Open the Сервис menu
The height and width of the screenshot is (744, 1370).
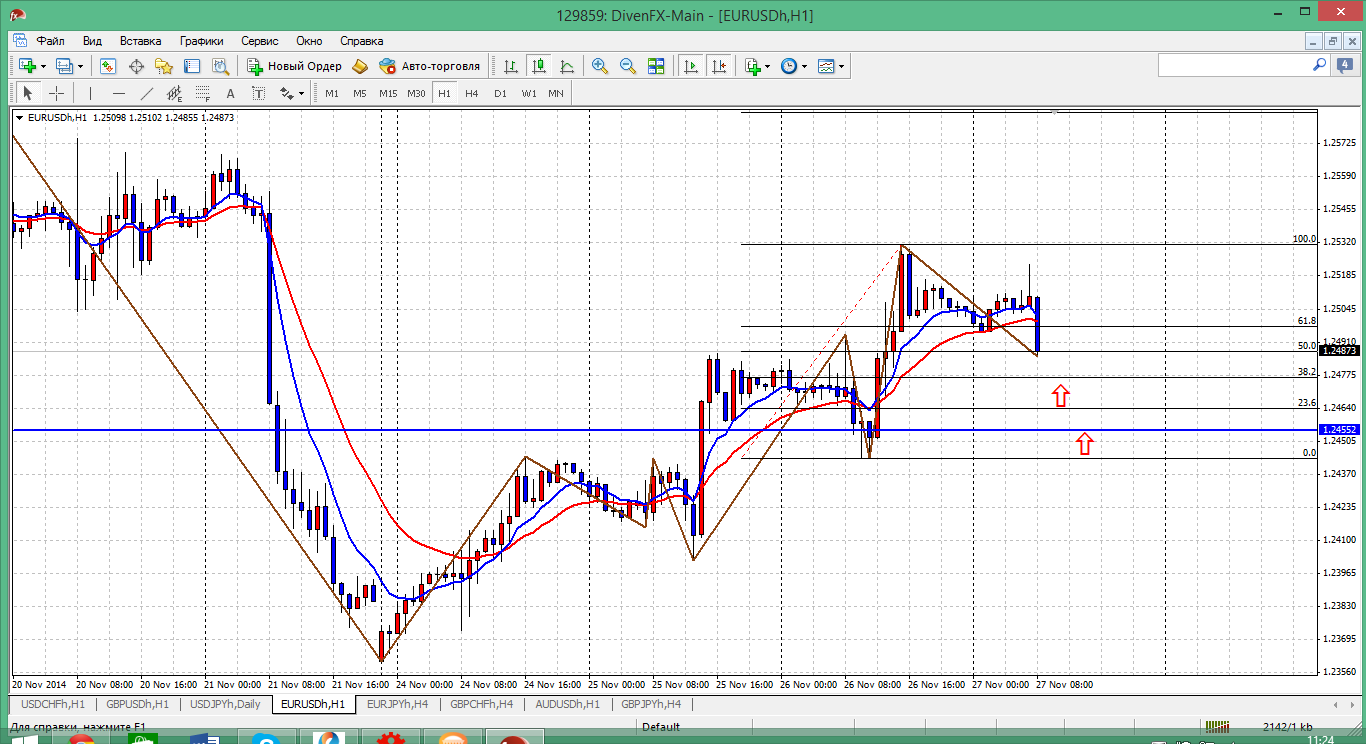(260, 41)
